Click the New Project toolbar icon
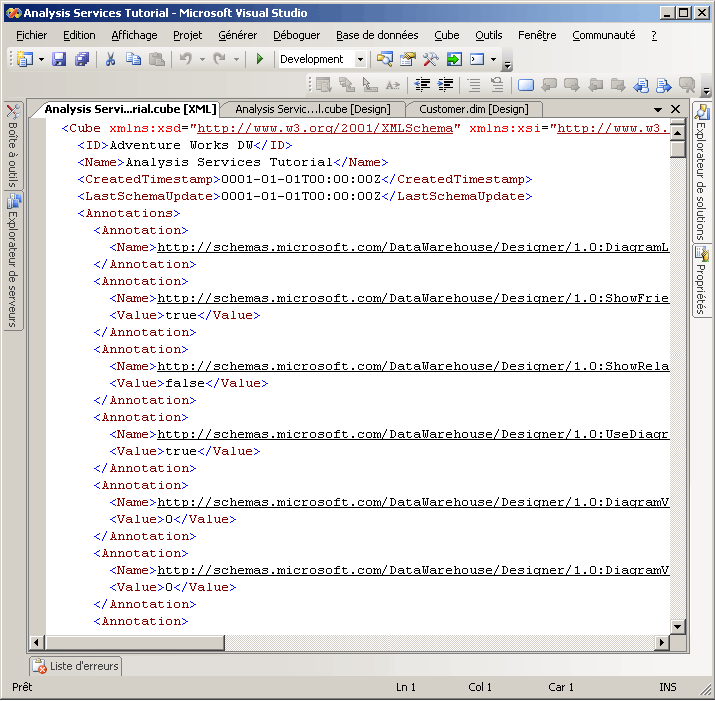715x701 pixels. point(25,59)
